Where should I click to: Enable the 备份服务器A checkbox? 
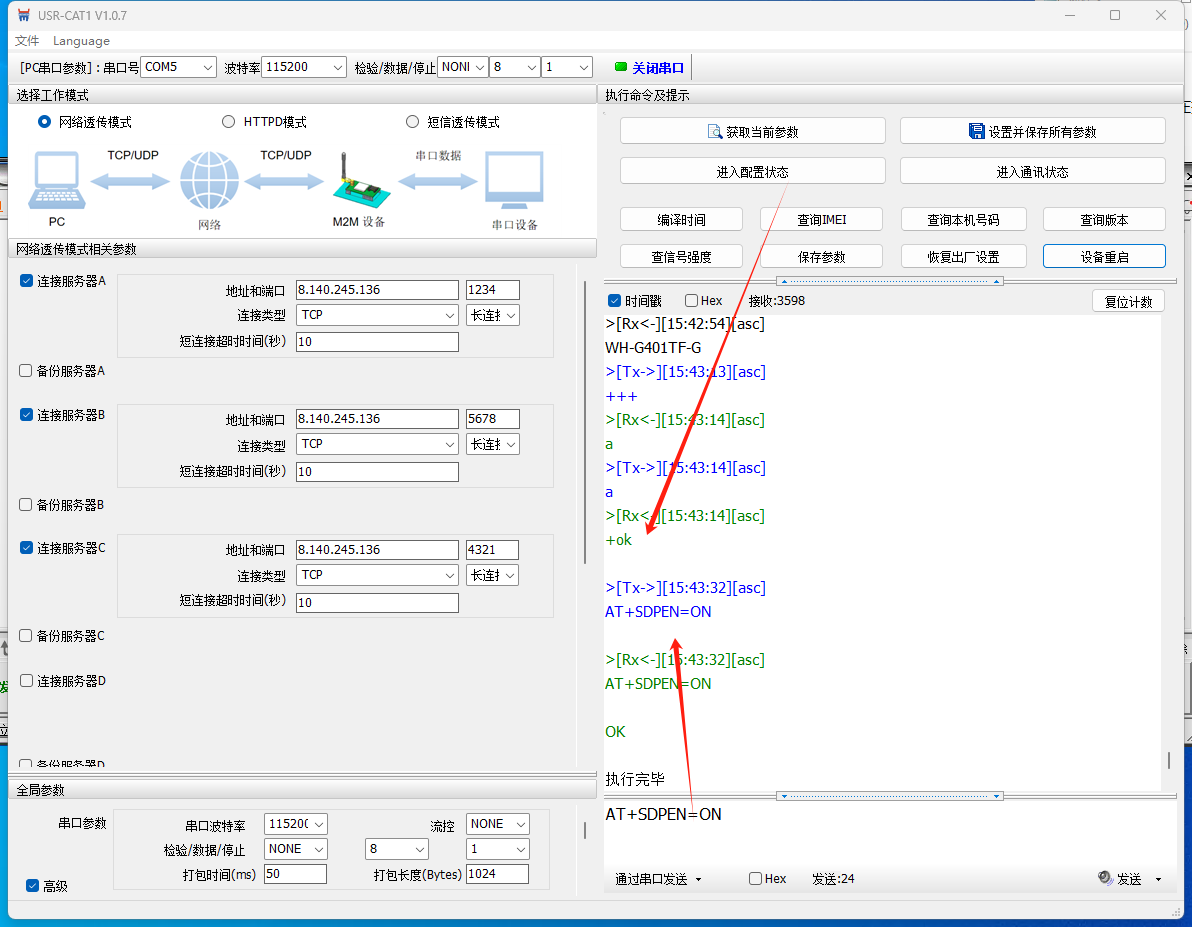[26, 370]
